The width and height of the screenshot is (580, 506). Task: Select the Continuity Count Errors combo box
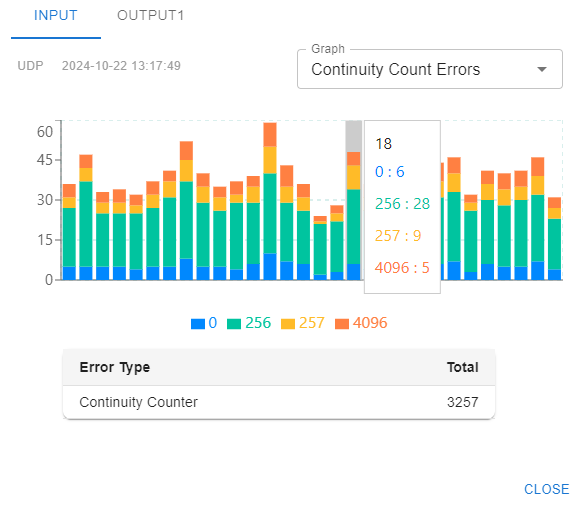[430, 69]
